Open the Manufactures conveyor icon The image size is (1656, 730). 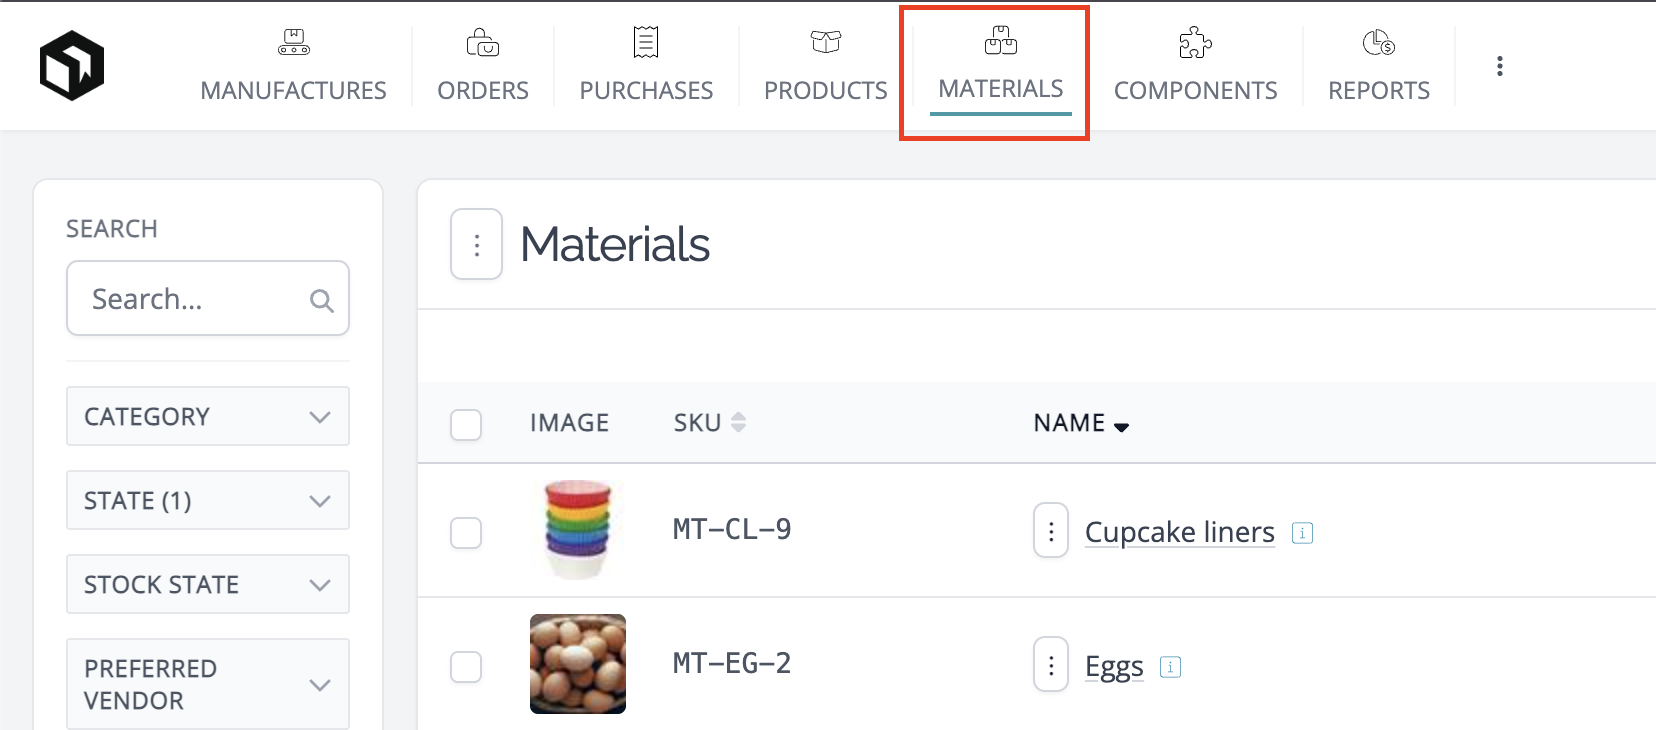click(x=293, y=42)
